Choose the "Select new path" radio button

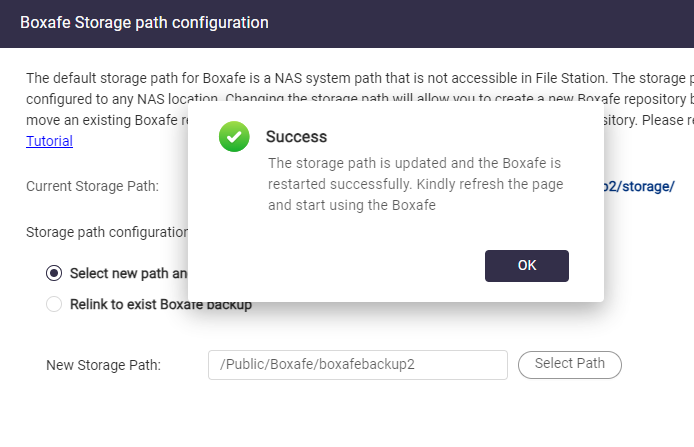tap(54, 273)
